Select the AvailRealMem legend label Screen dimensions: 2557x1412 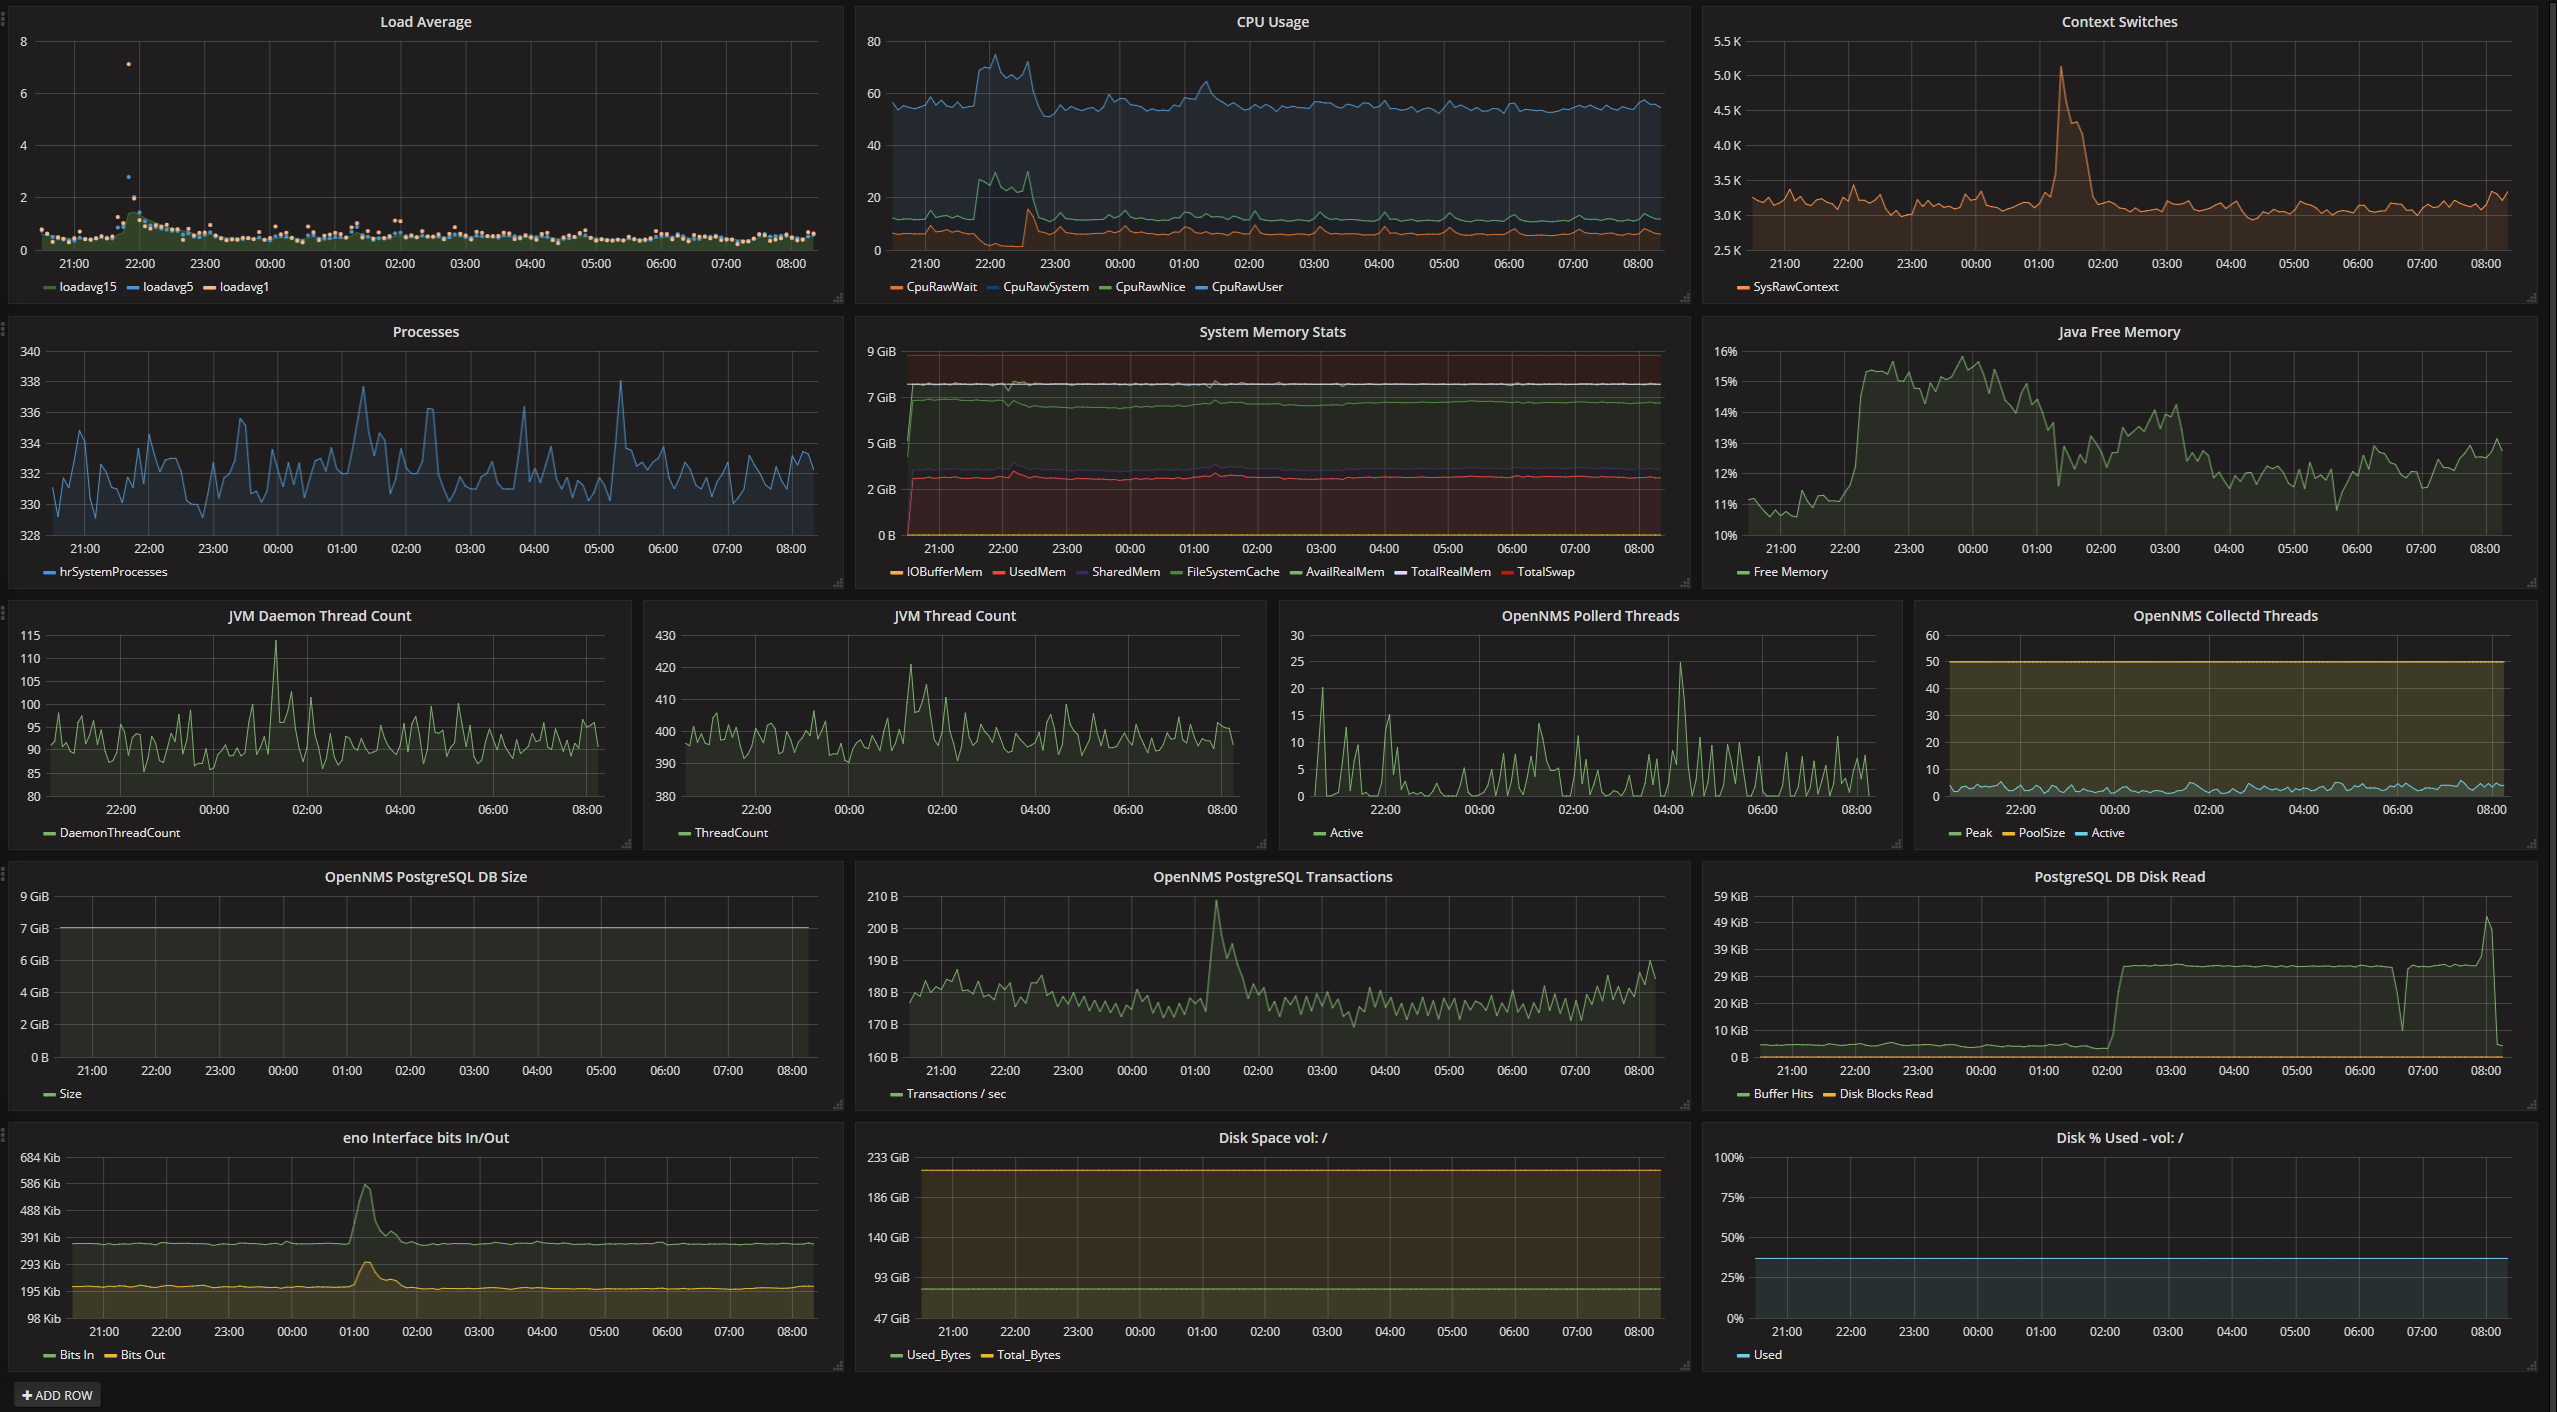tap(1345, 572)
